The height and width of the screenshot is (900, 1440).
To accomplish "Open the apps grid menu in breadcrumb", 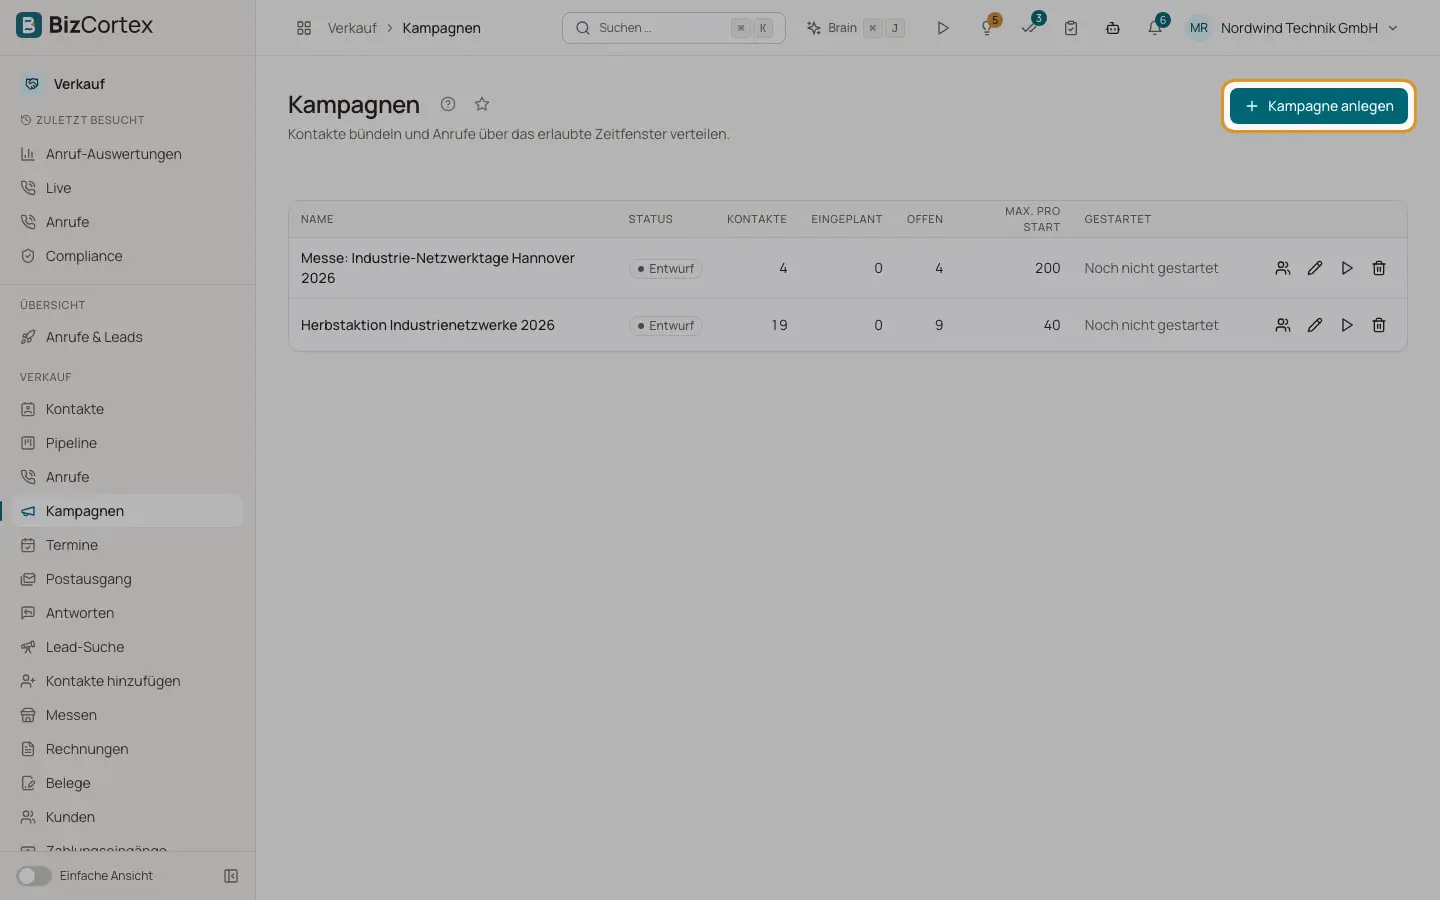I will (x=304, y=28).
